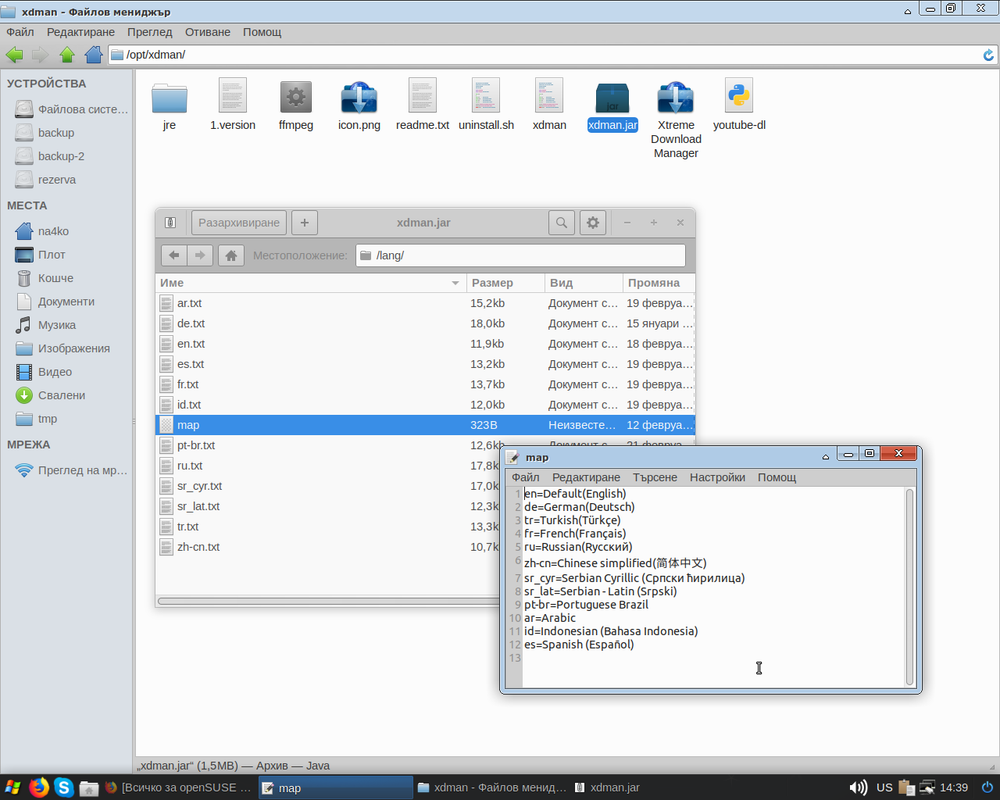Open Firefox from the taskbar
The image size is (1000, 800).
(x=39, y=788)
